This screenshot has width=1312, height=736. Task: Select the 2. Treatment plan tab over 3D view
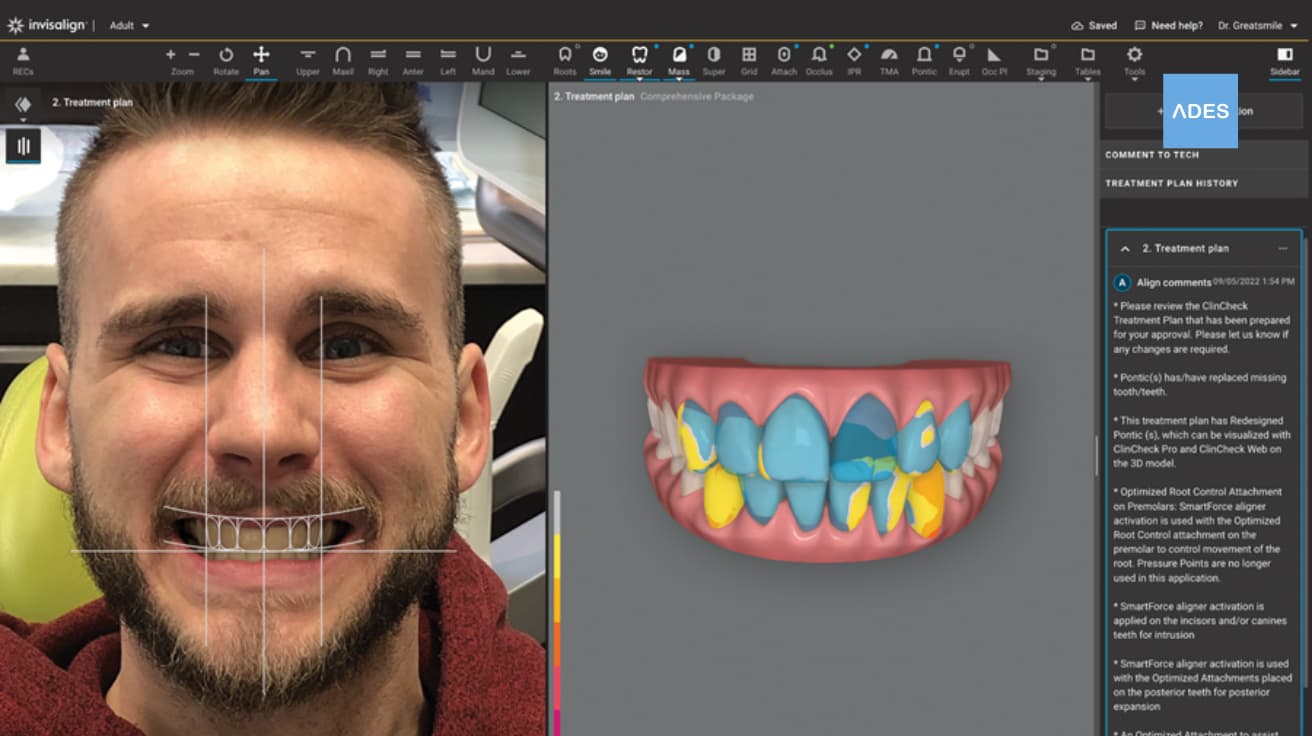click(594, 97)
